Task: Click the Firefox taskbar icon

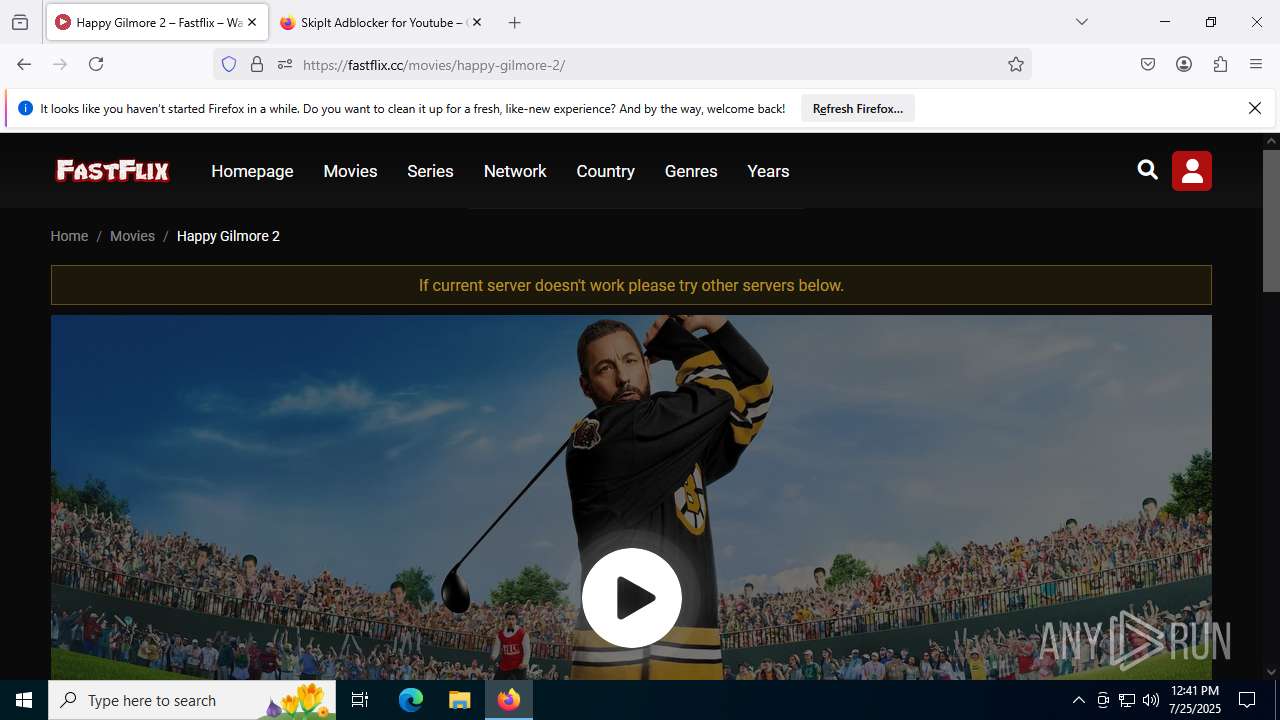Action: tap(509, 700)
